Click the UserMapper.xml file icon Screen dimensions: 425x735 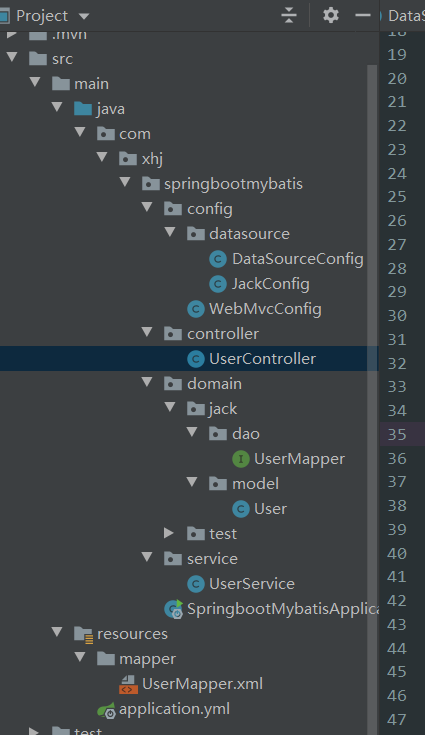(x=128, y=684)
